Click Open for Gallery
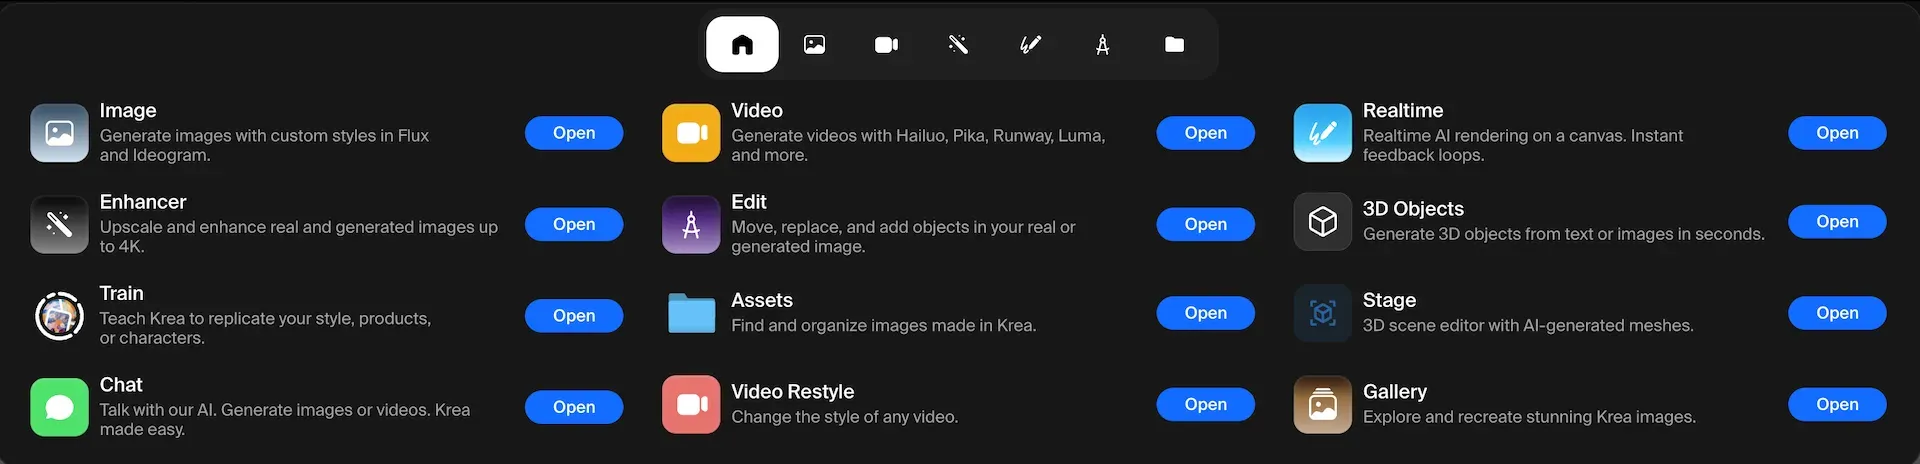This screenshot has width=1920, height=464. click(x=1837, y=404)
